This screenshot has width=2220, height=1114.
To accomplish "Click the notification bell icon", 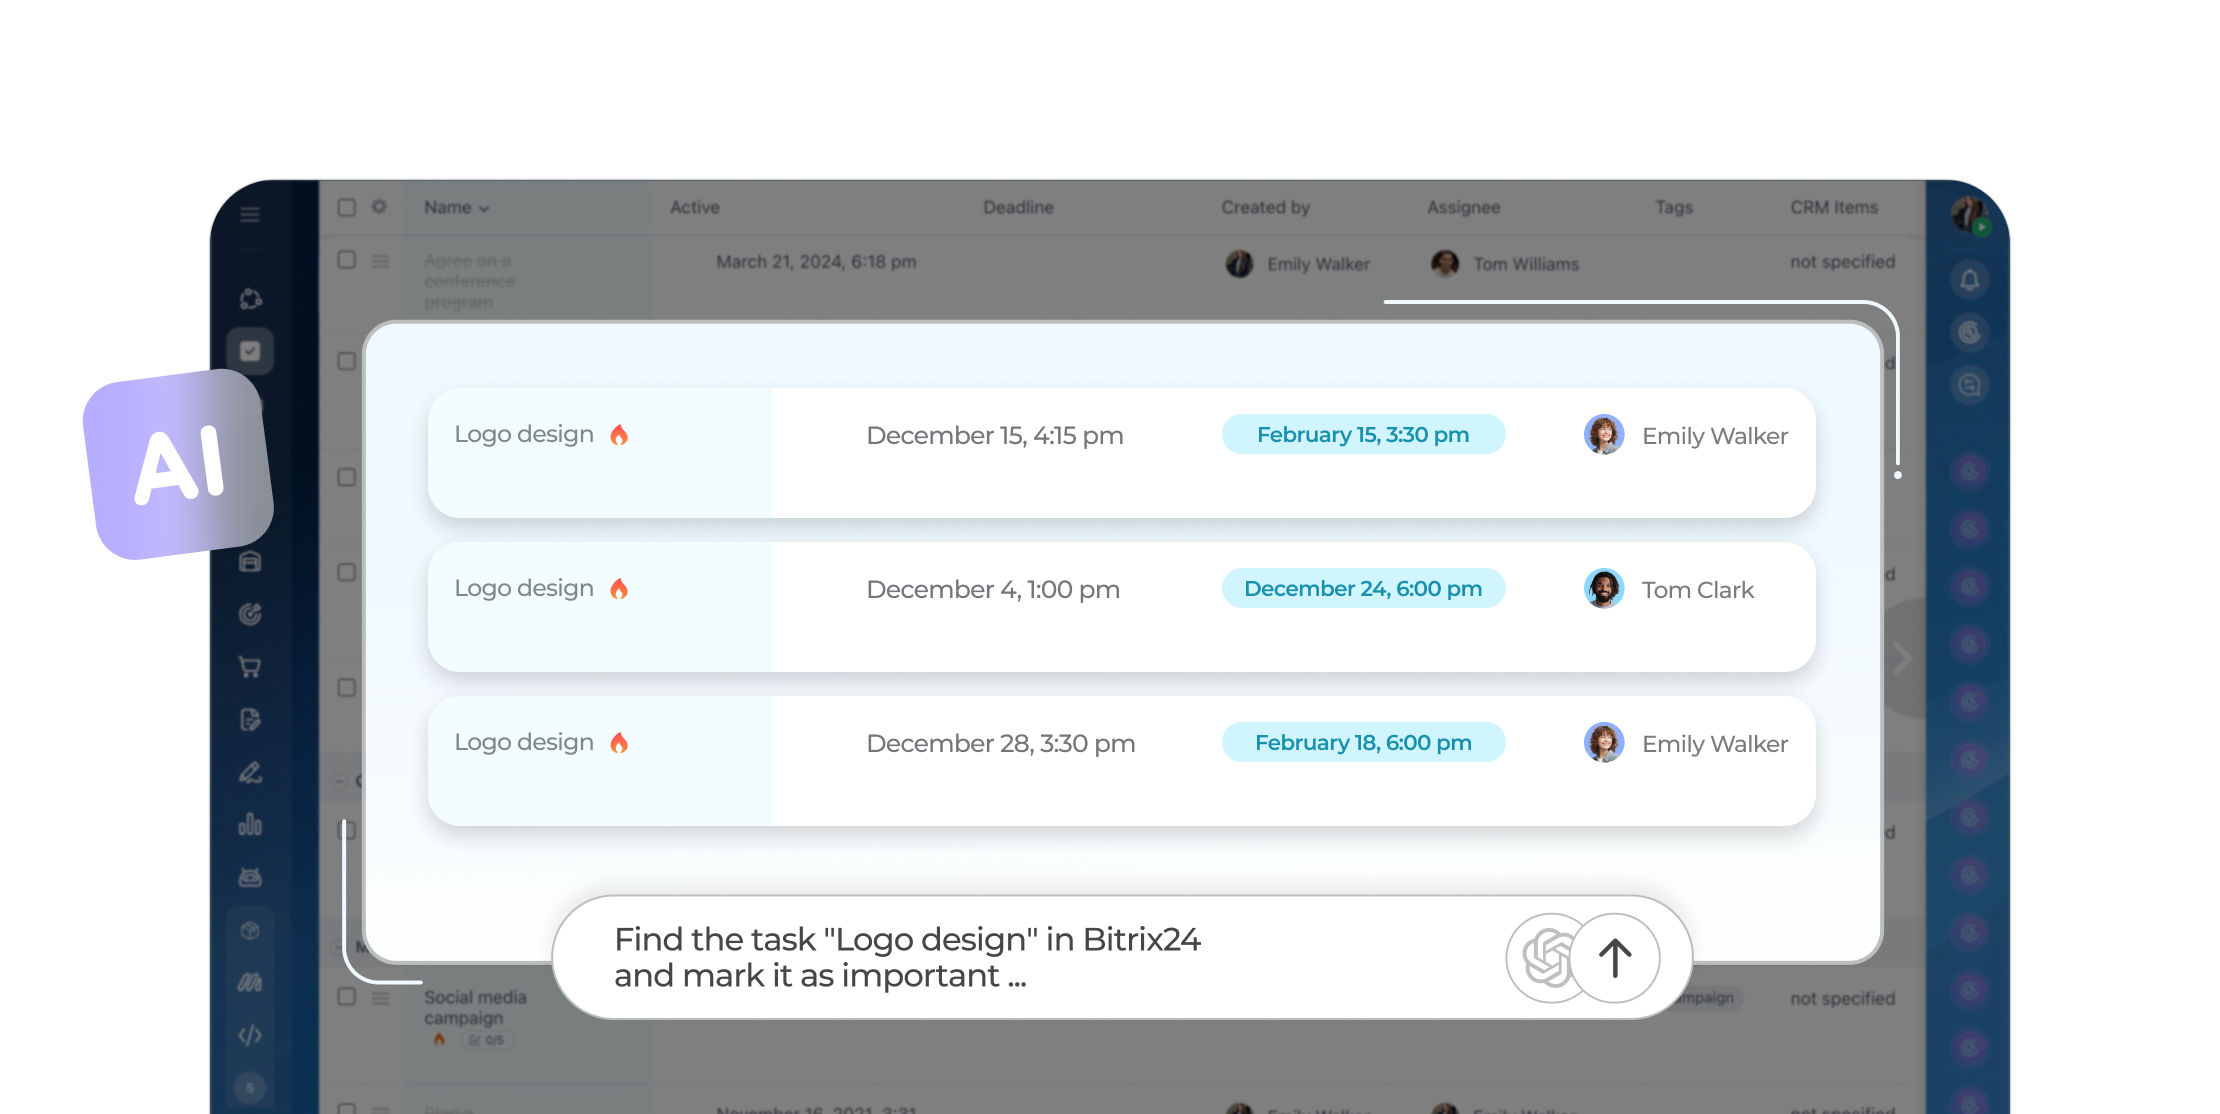I will [1970, 280].
